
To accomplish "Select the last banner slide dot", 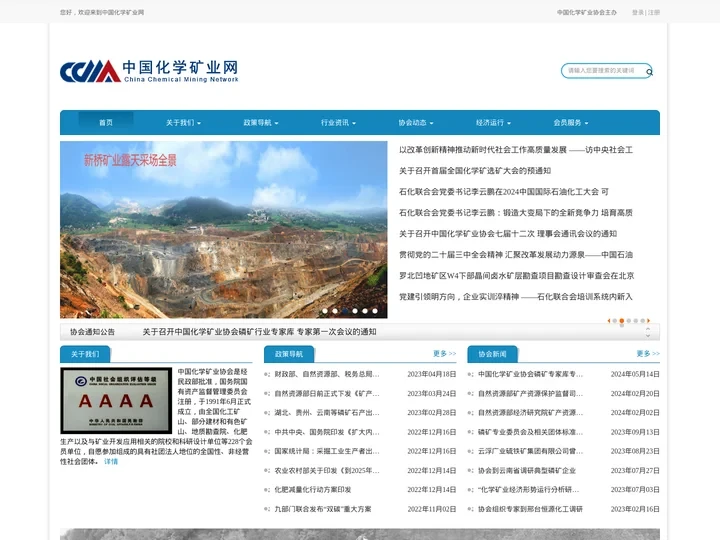I will coord(375,311).
